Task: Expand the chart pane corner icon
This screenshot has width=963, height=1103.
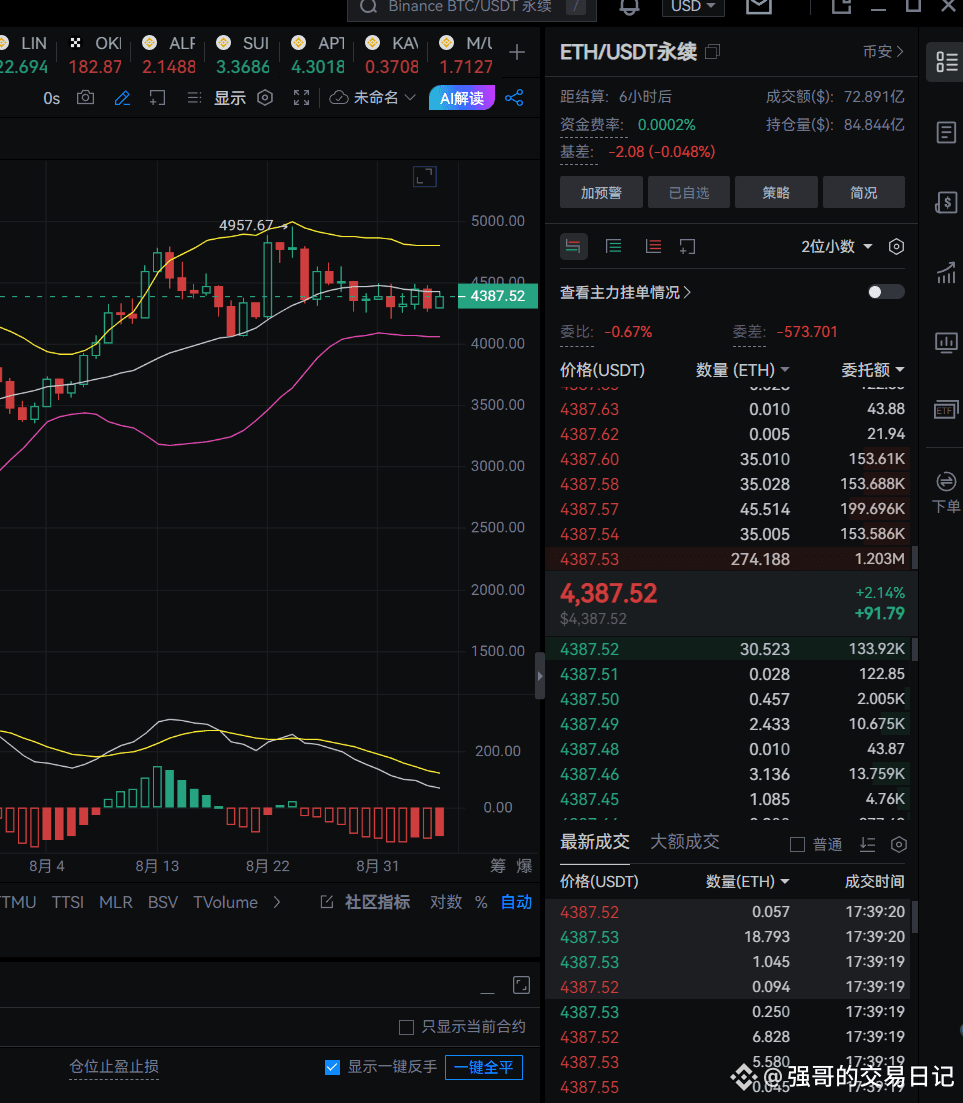Action: point(425,177)
